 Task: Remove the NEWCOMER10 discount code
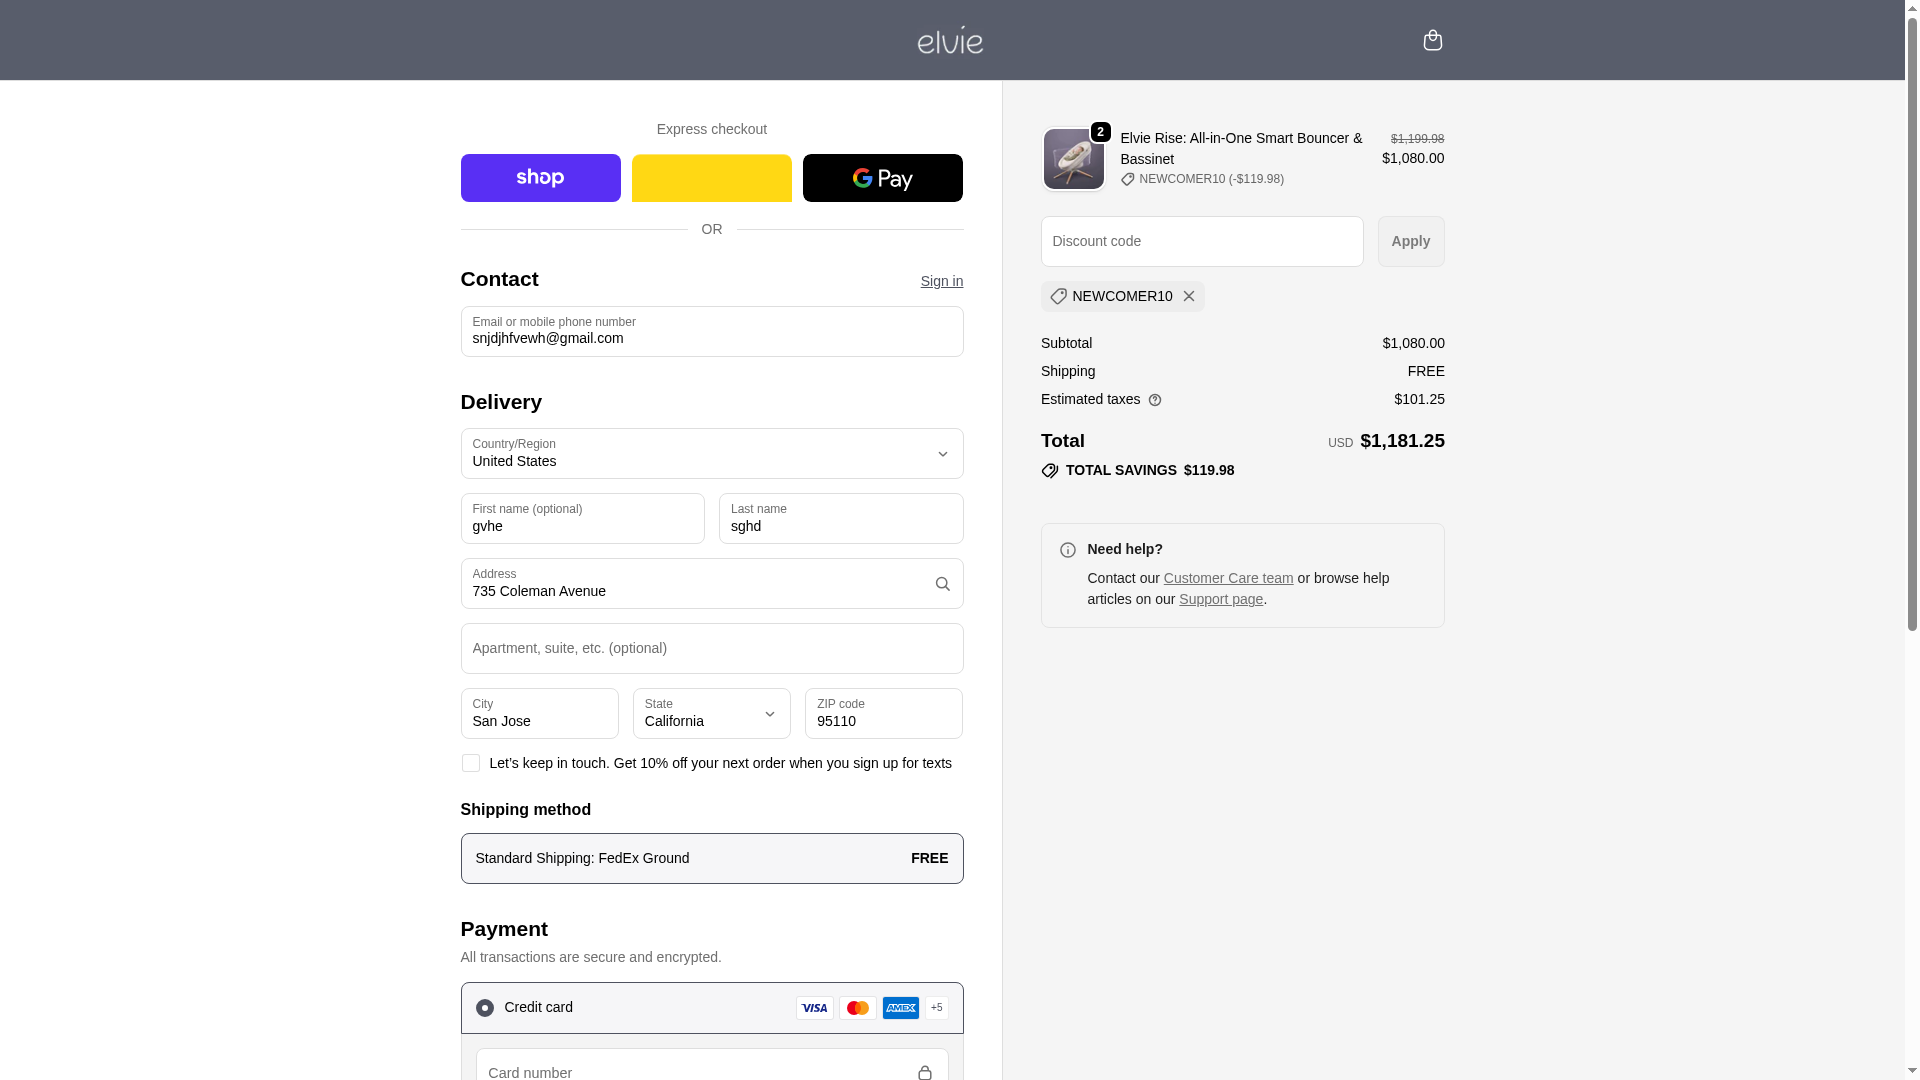pyautogui.click(x=1188, y=296)
